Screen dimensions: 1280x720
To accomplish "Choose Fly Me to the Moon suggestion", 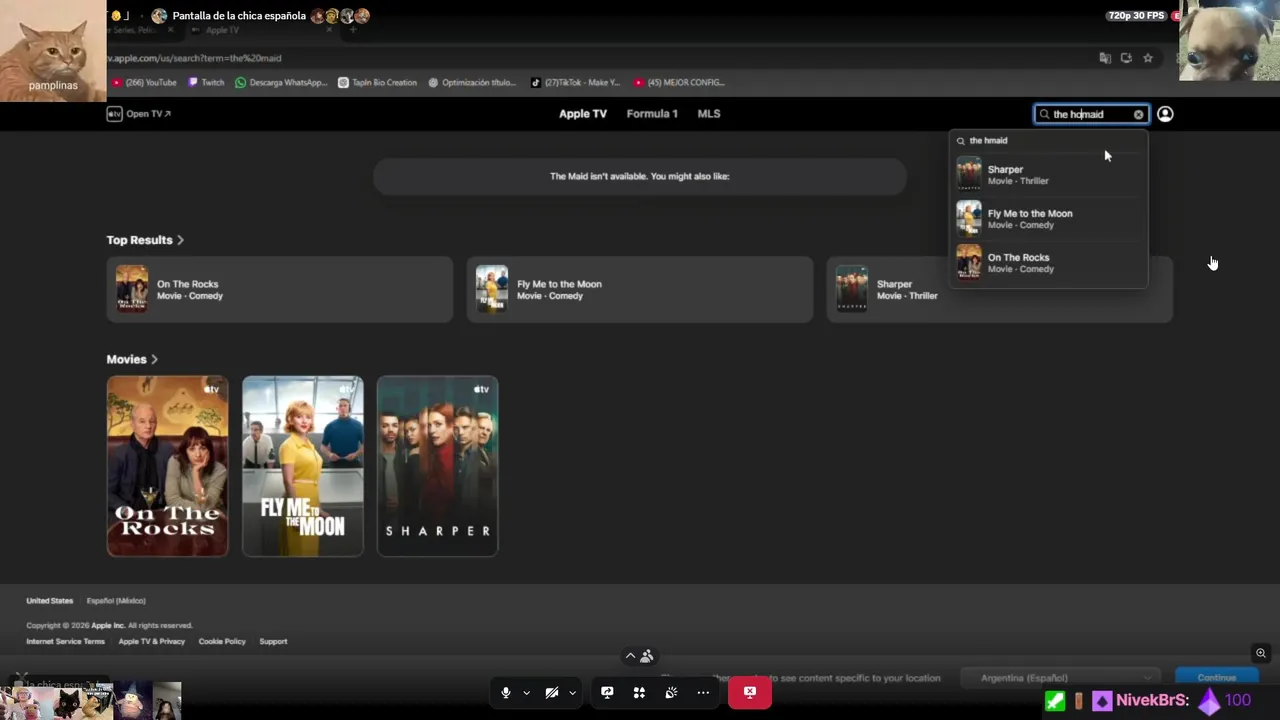I will coord(1048,218).
